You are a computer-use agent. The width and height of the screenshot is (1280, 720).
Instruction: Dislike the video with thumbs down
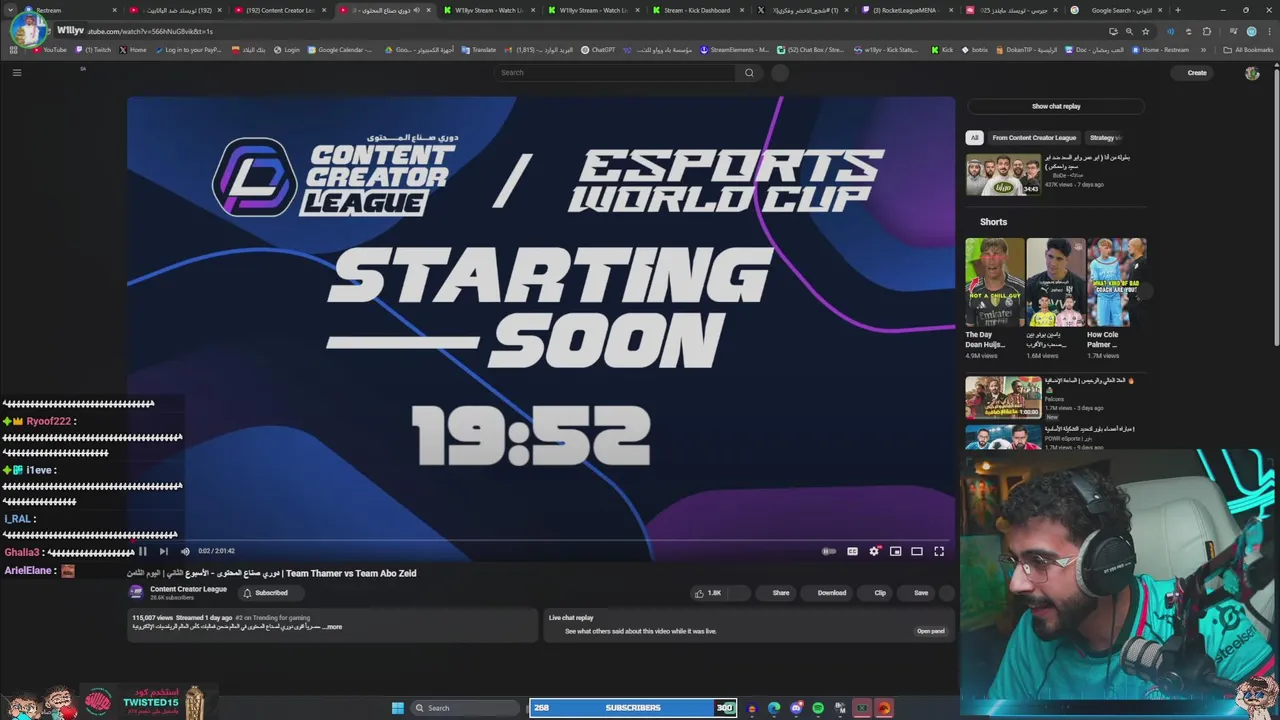[740, 593]
